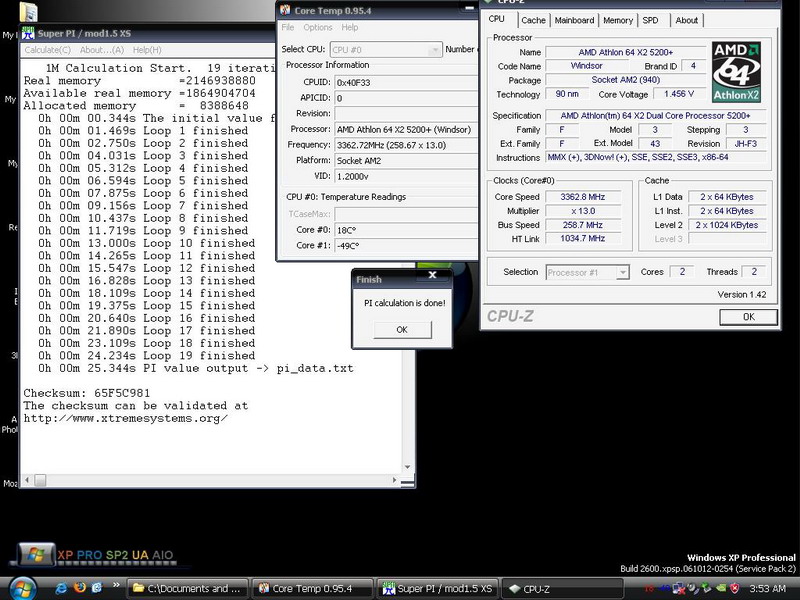Click OK in the Finish dialog
The height and width of the screenshot is (600, 800).
click(402, 330)
